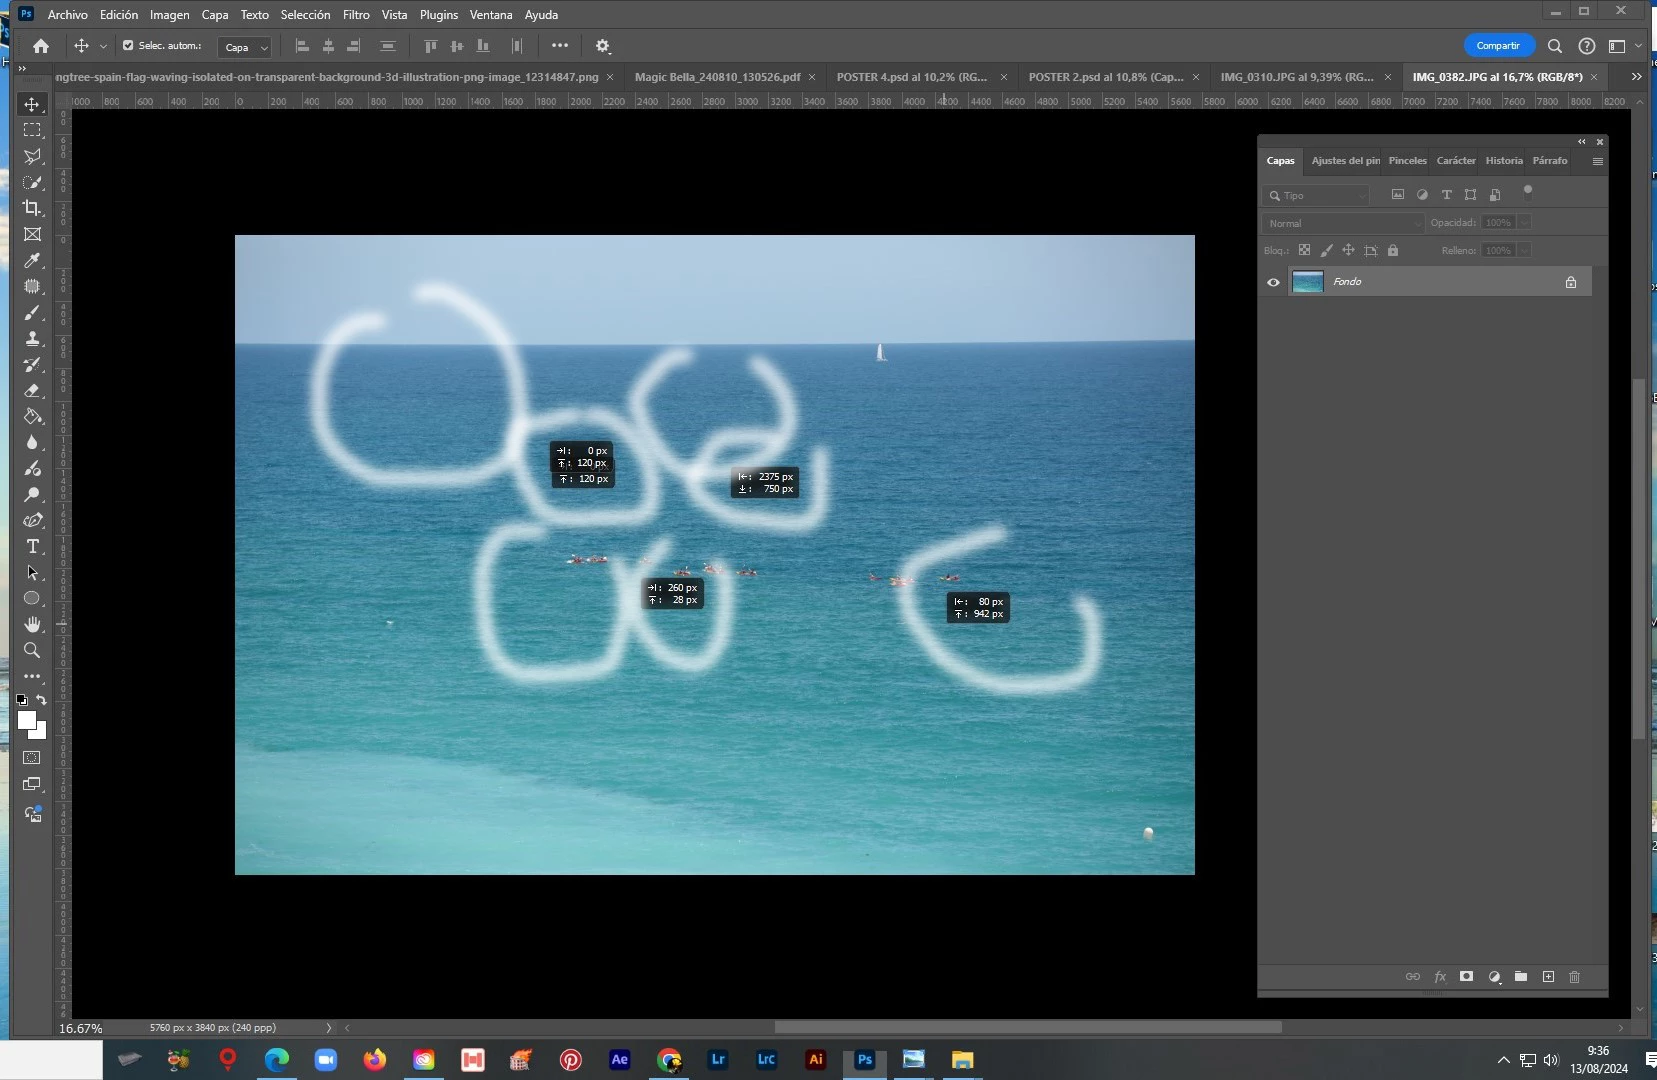Click the Home button in options bar
Viewport: 1657px width, 1080px height.
point(41,46)
